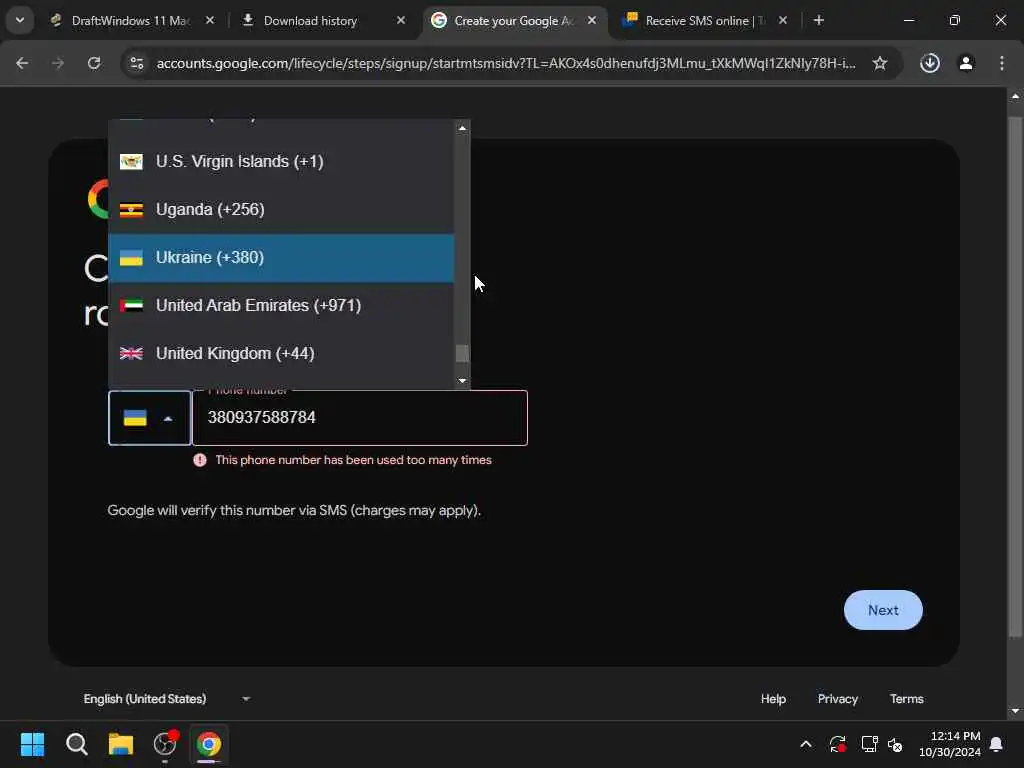Choose United Kingdom (+44)

(281, 354)
